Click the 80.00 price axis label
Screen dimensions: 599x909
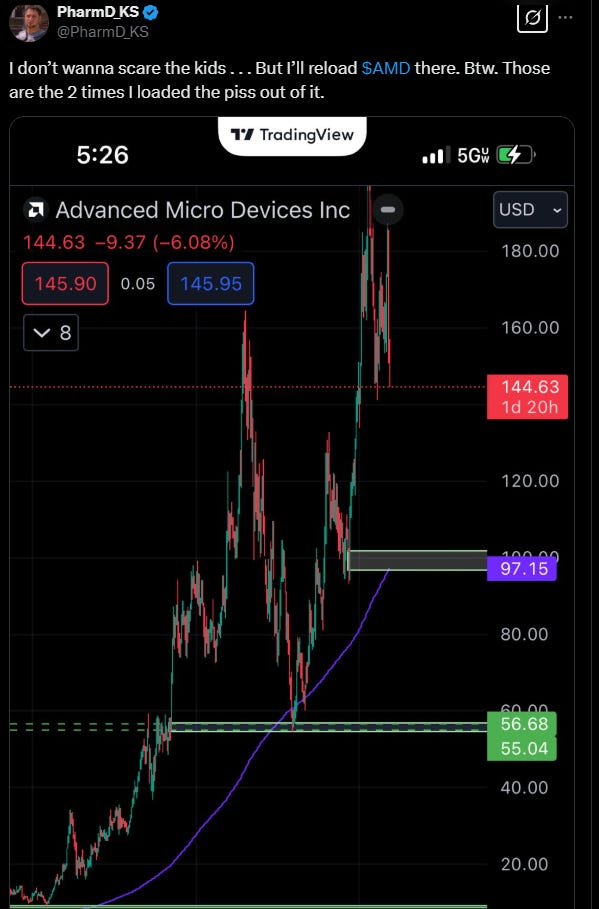click(x=524, y=634)
